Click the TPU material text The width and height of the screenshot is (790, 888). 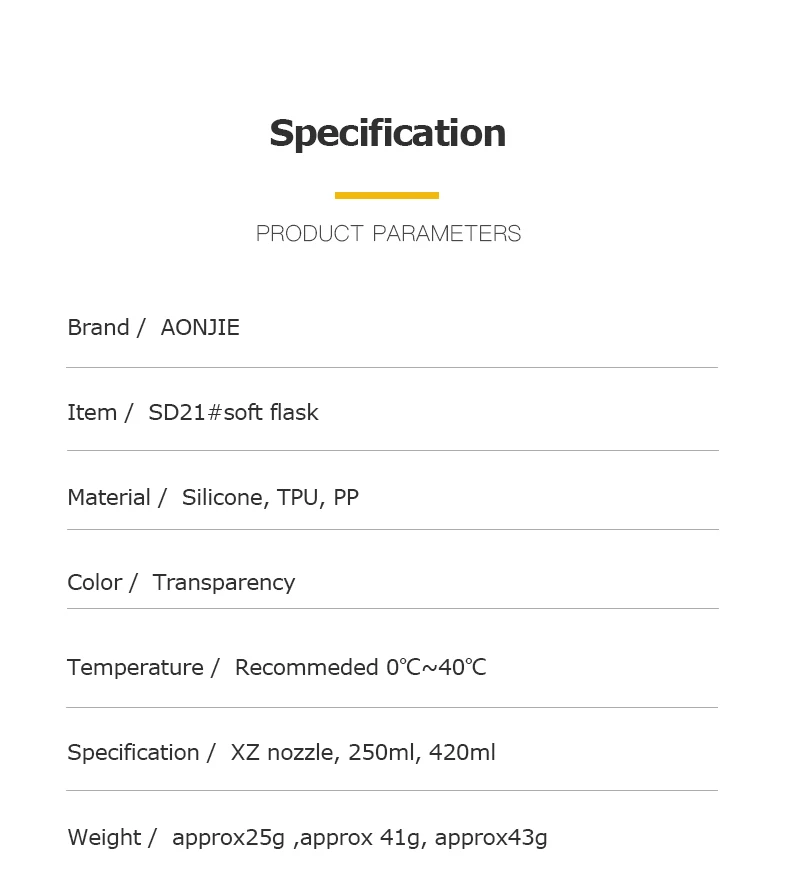(298, 498)
